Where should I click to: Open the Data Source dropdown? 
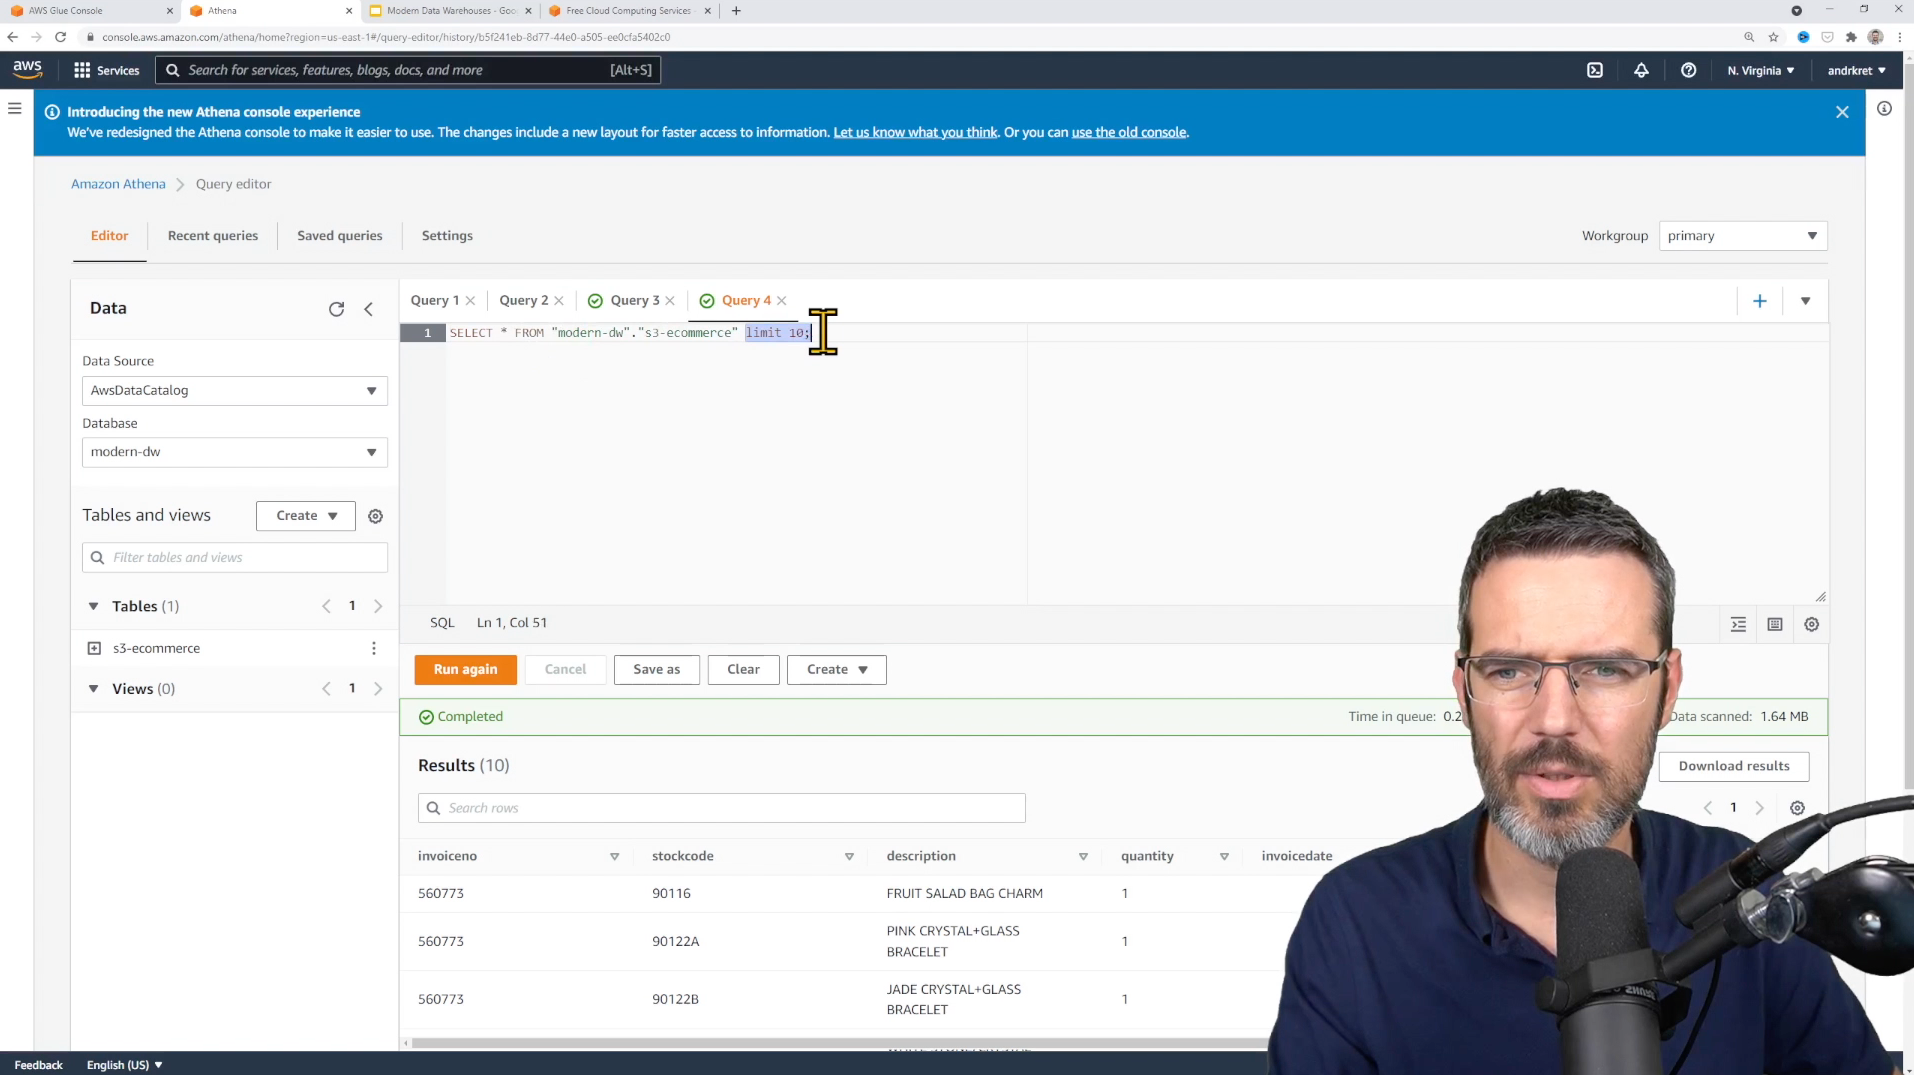235,391
